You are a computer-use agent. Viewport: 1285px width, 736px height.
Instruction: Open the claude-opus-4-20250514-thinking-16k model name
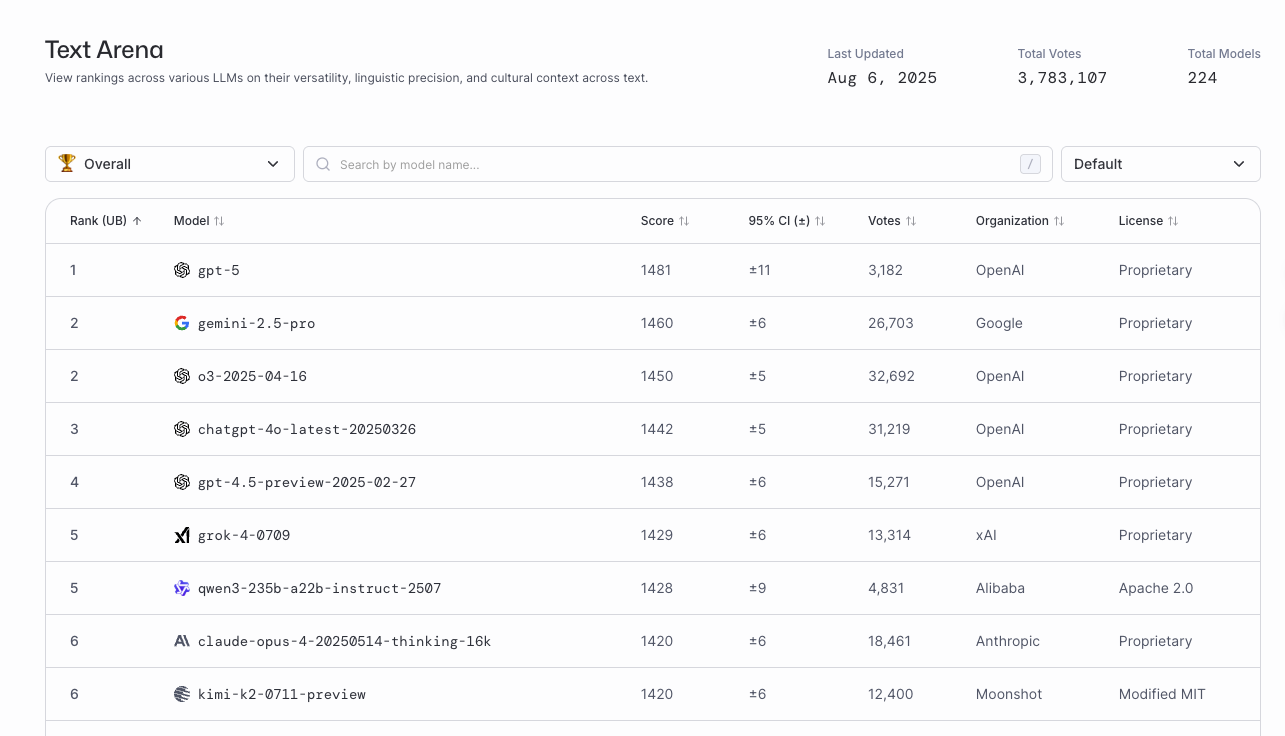pos(345,641)
